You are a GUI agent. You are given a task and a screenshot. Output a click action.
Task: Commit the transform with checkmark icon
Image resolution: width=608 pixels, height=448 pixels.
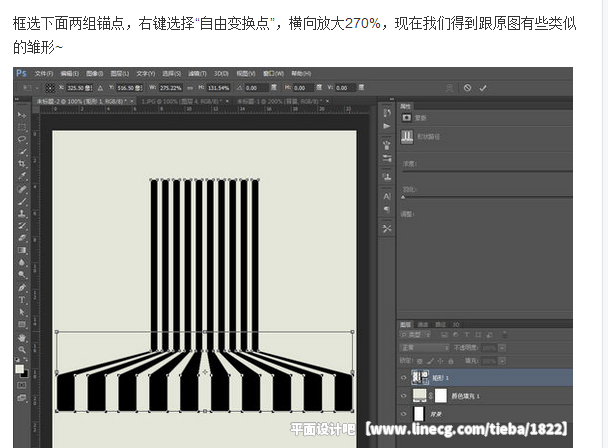click(x=483, y=88)
